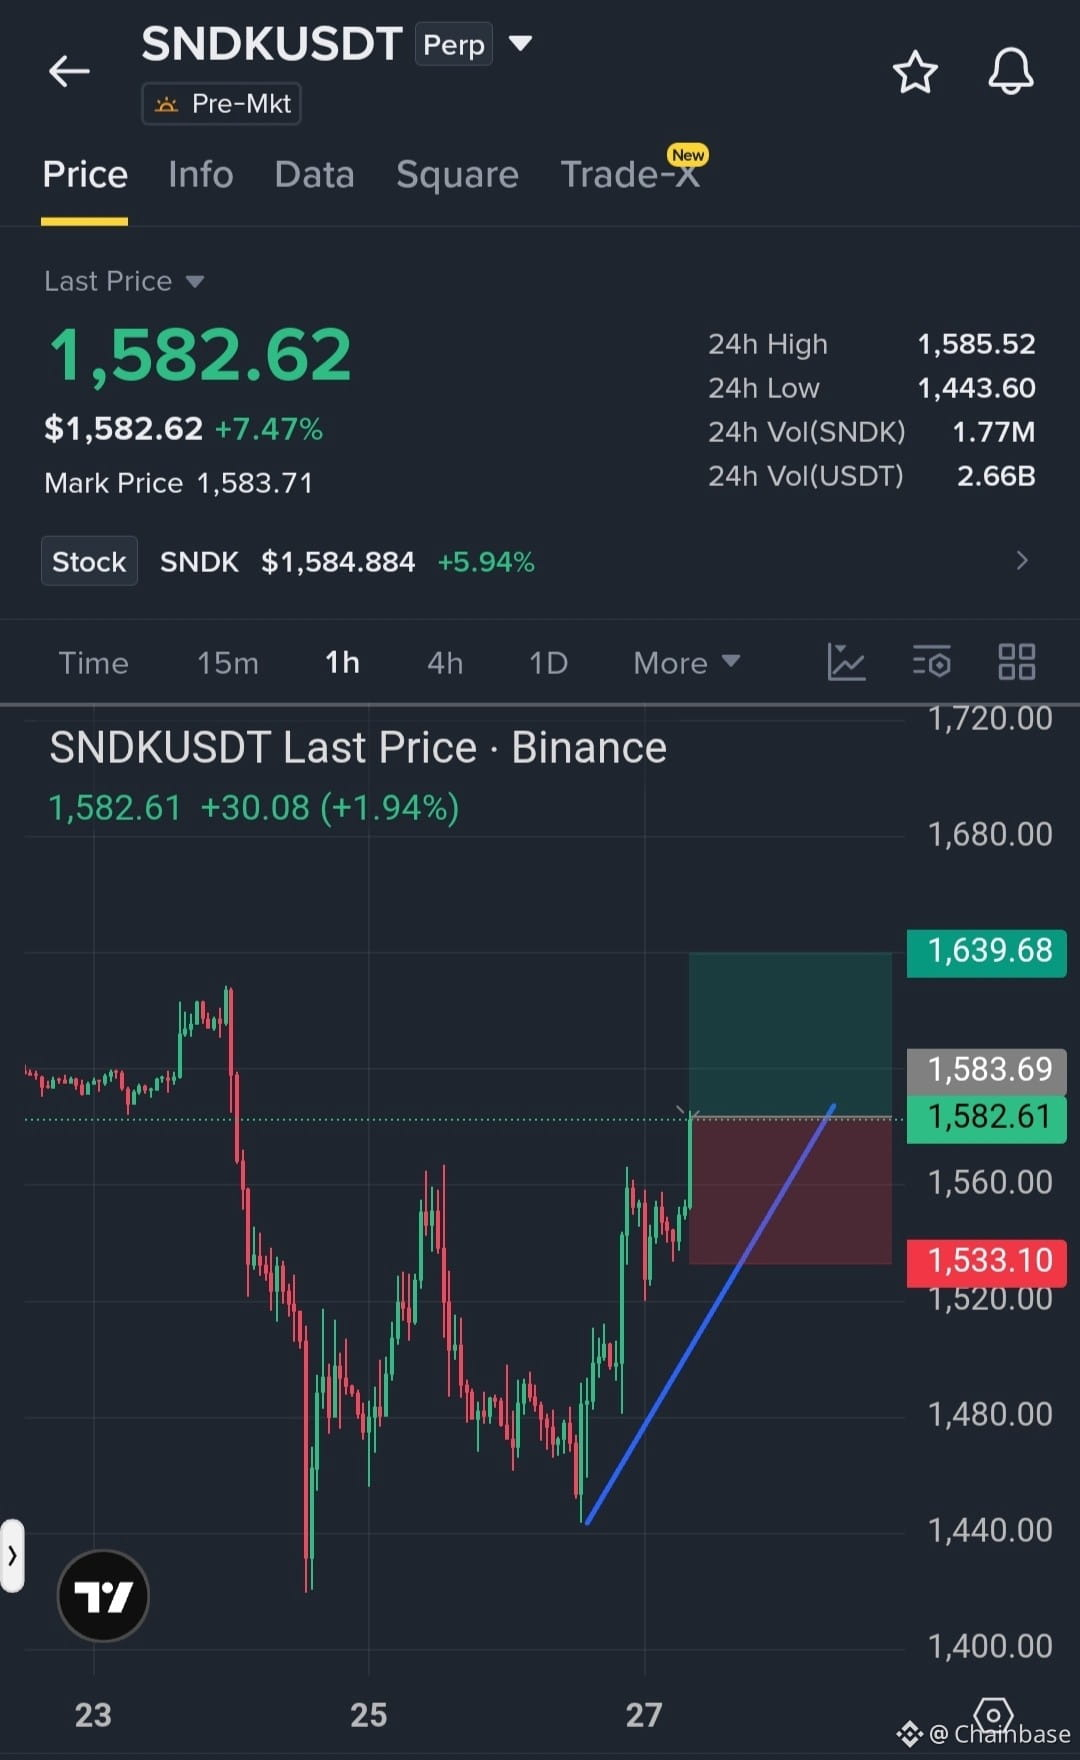This screenshot has height=1760, width=1080.
Task: Select the 1D chart interval
Action: [x=548, y=663]
